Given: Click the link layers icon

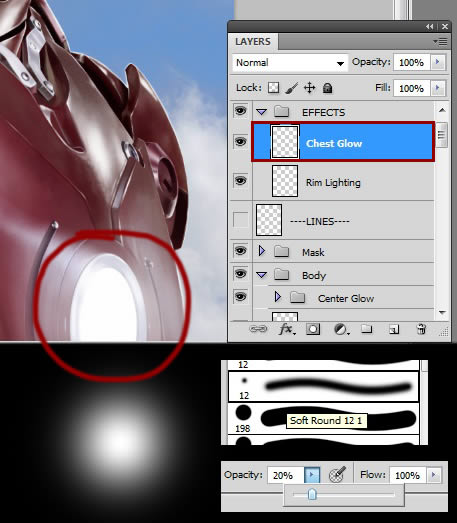Looking at the screenshot, I should (258, 330).
